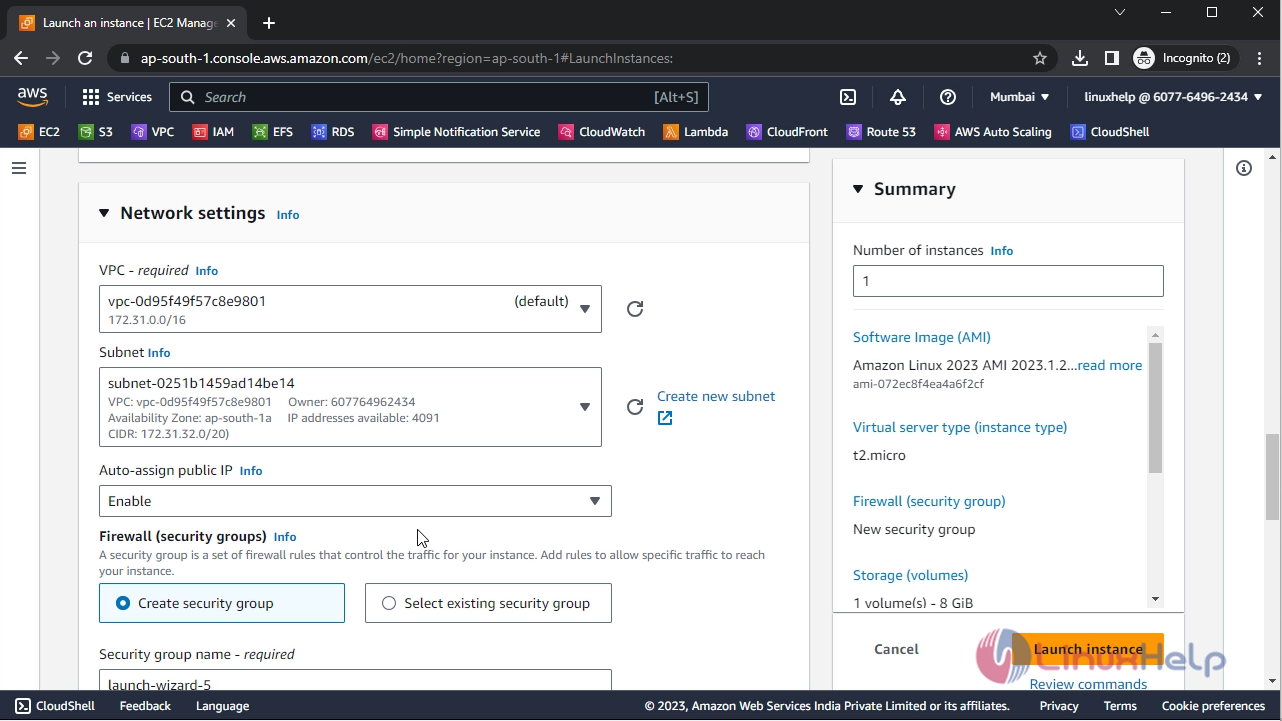
Task: Toggle browser side panel icon
Action: [x=1111, y=58]
